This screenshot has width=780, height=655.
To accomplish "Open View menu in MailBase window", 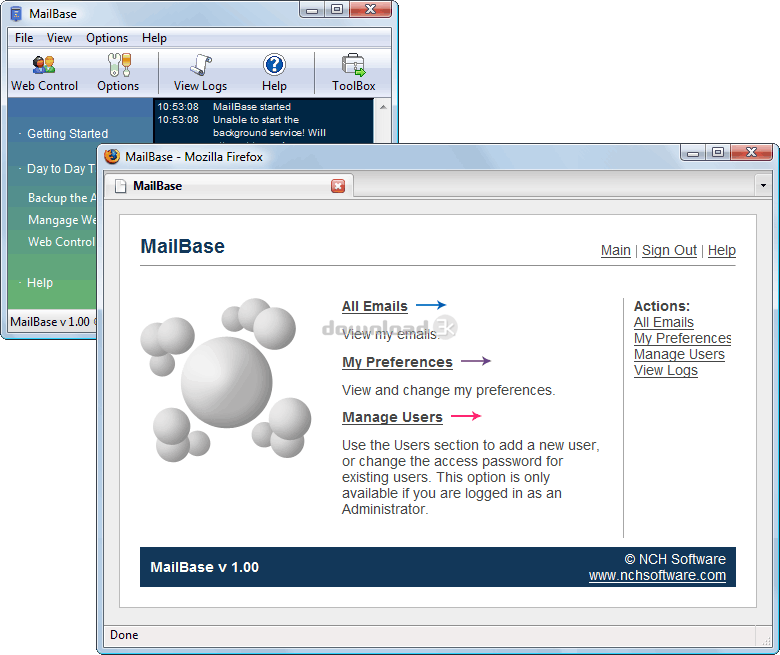I will click(x=59, y=38).
